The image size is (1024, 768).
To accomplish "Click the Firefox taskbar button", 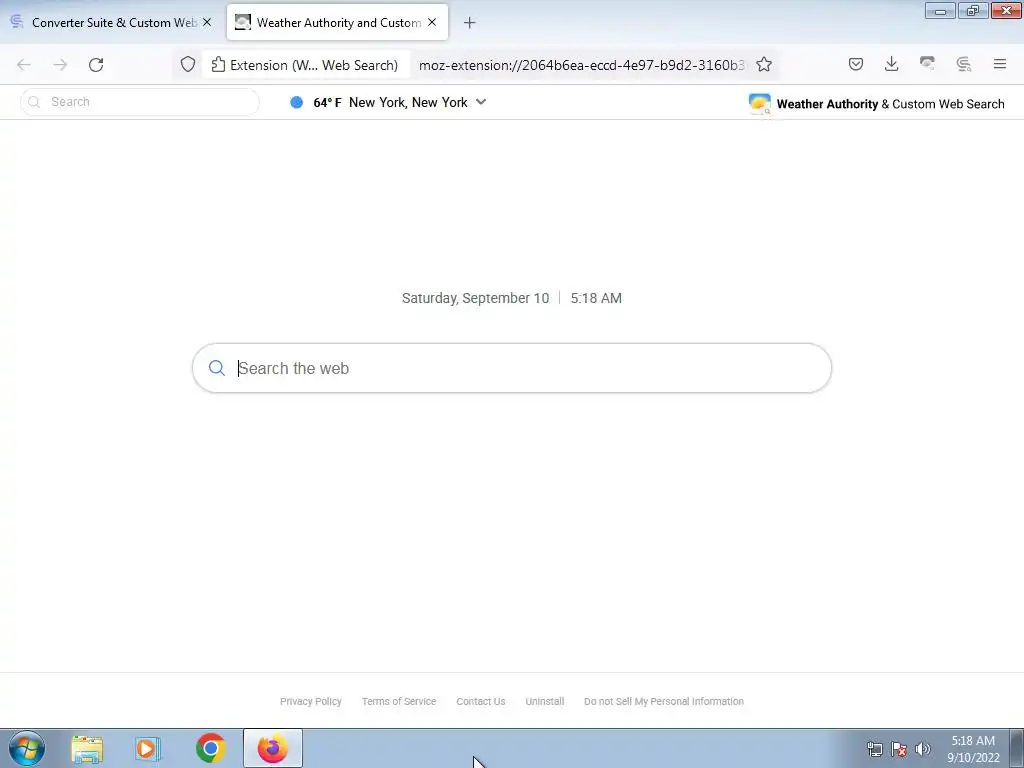I will click(273, 748).
